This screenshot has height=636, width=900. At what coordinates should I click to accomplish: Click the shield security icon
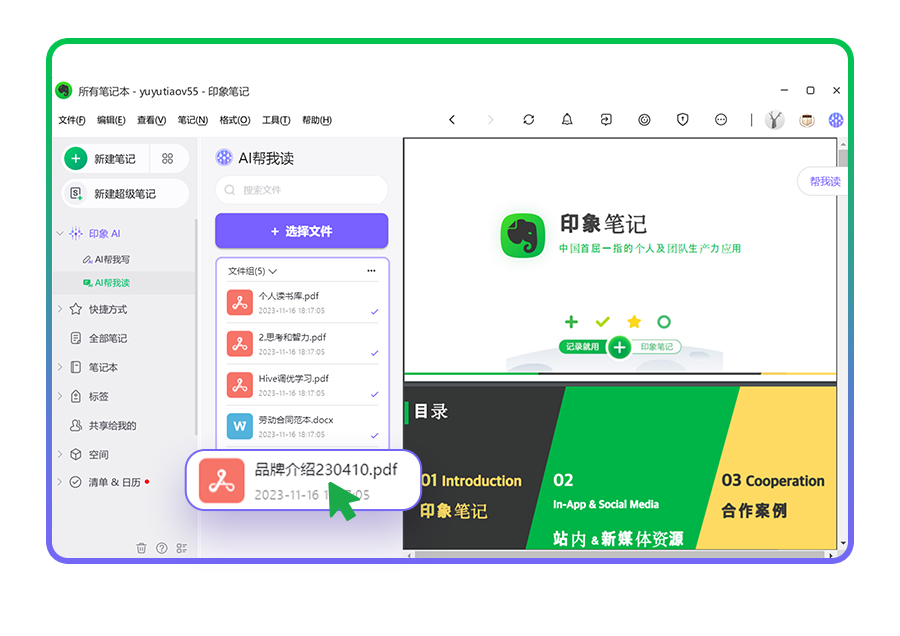tap(682, 119)
